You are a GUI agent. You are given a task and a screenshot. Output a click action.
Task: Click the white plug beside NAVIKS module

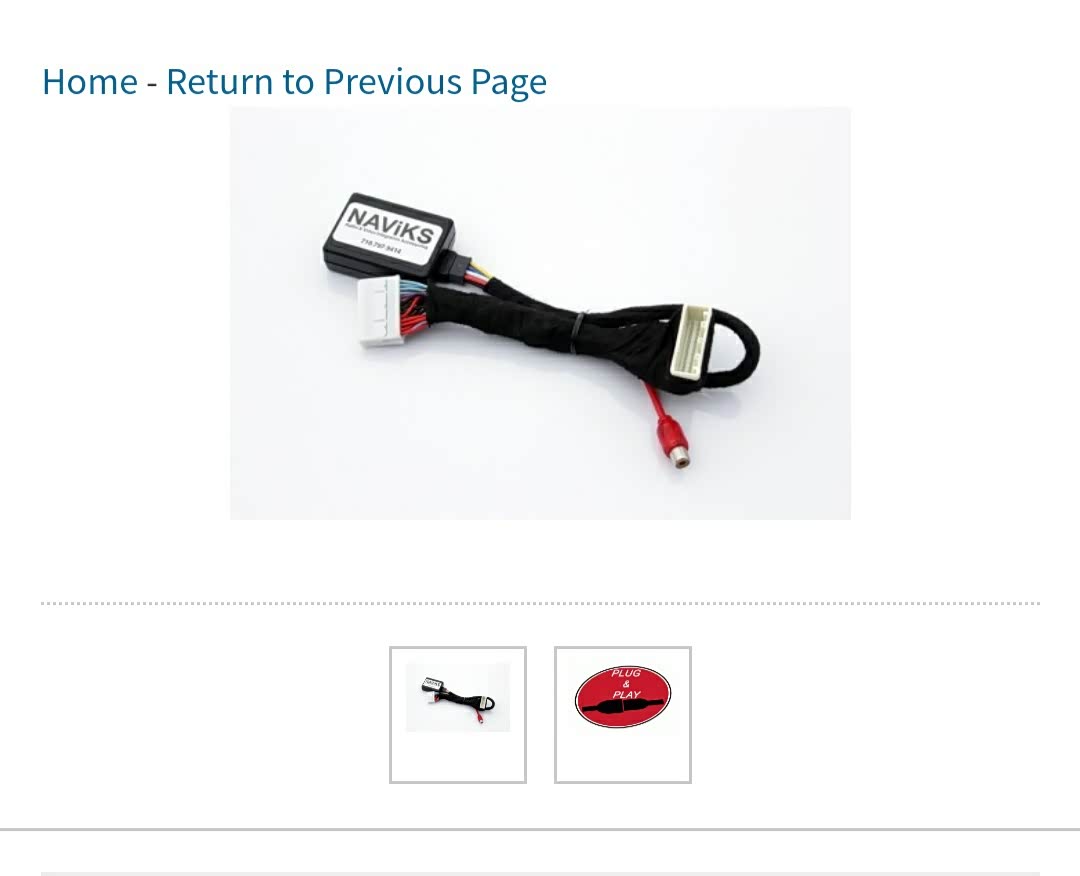380,311
